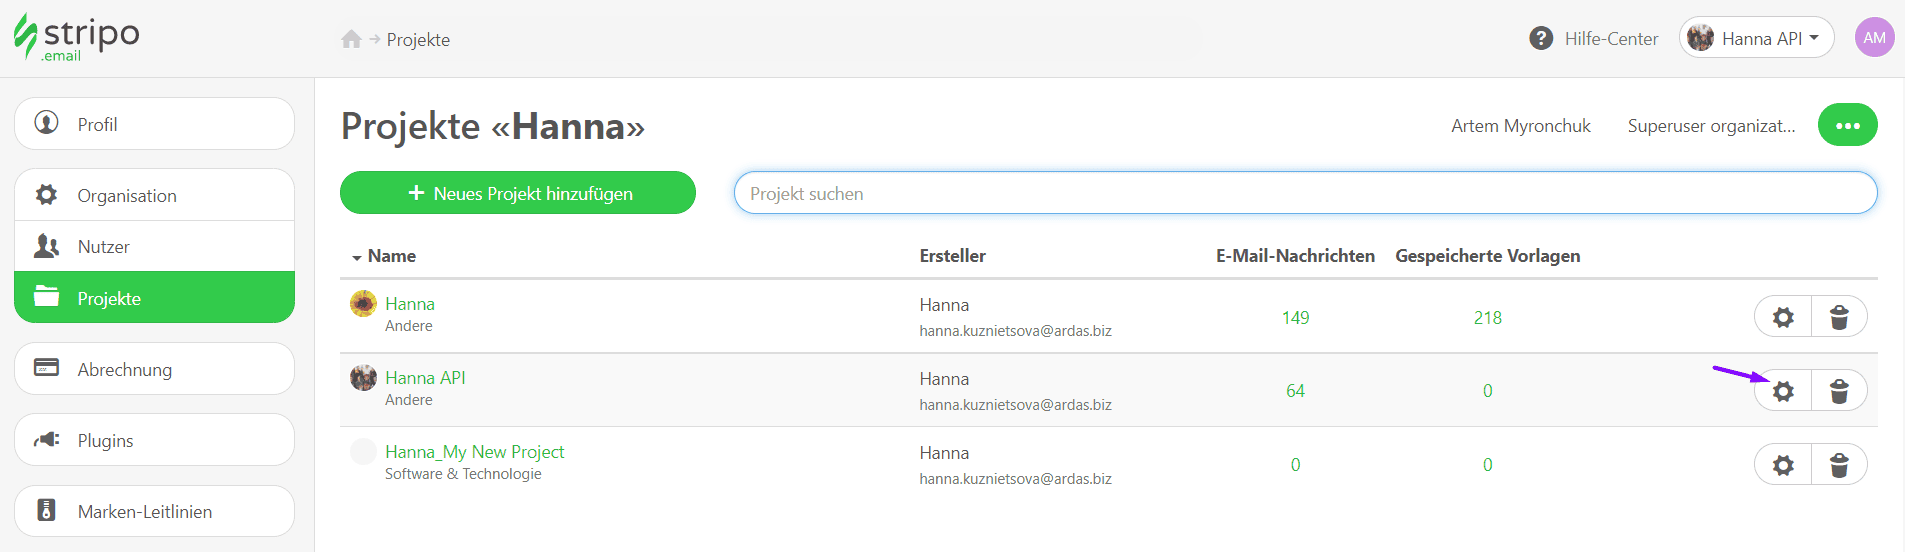Delete Hanna_My New Project via trash
1905x552 pixels.
tap(1839, 465)
